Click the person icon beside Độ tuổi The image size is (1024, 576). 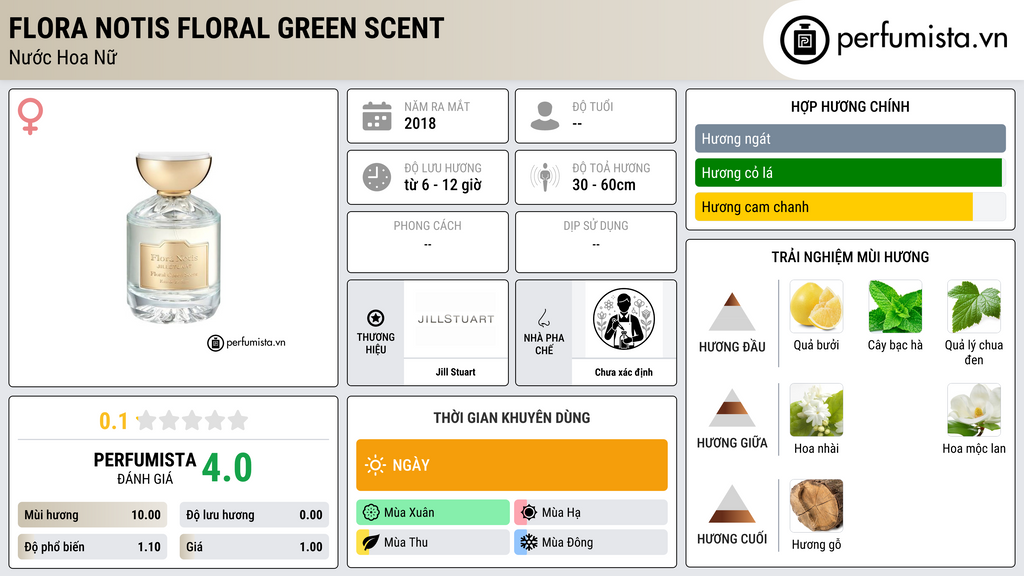tap(545, 116)
